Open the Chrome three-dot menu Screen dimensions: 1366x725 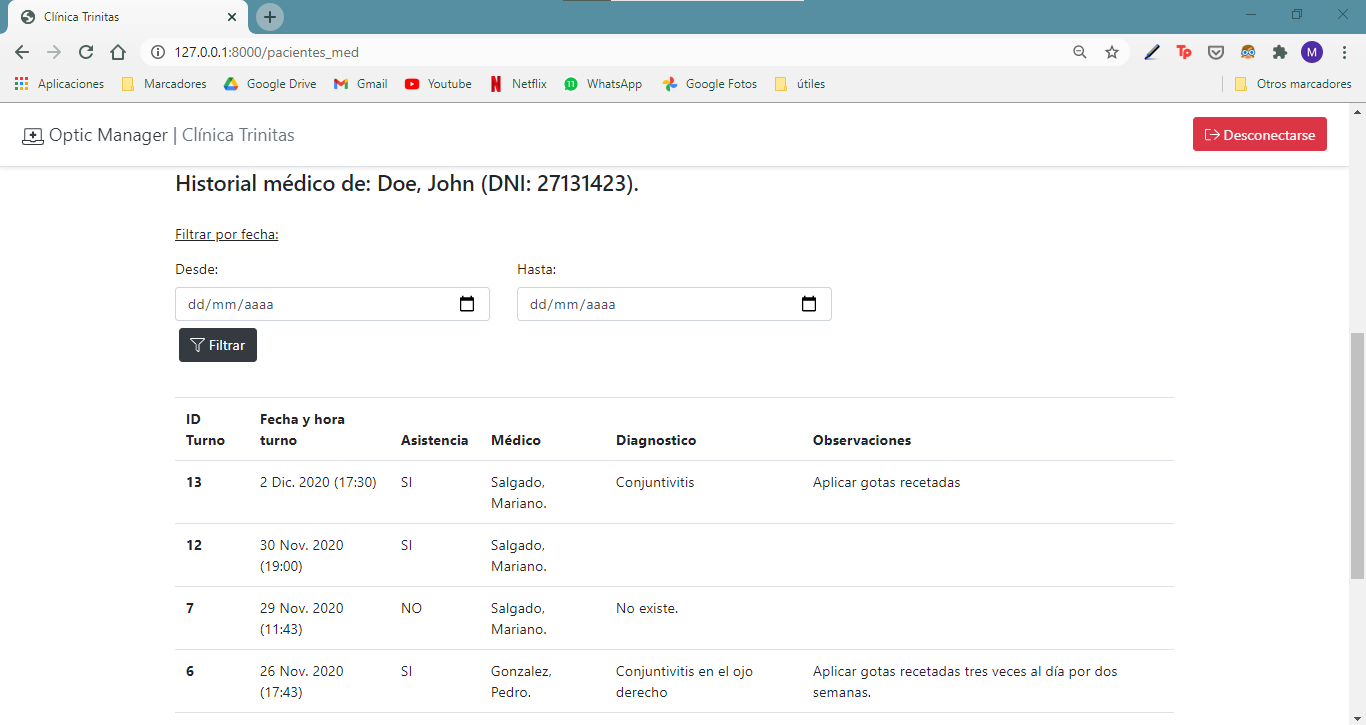coord(1344,52)
